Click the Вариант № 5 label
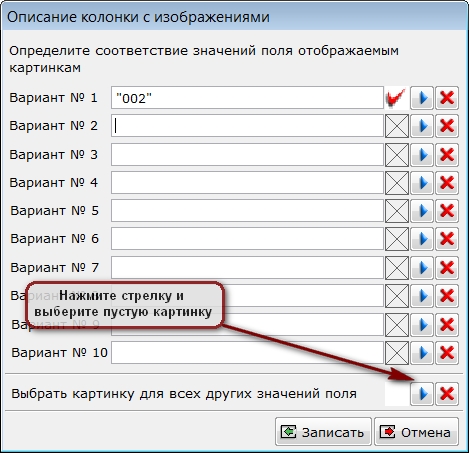This screenshot has height=453, width=469. 54,211
